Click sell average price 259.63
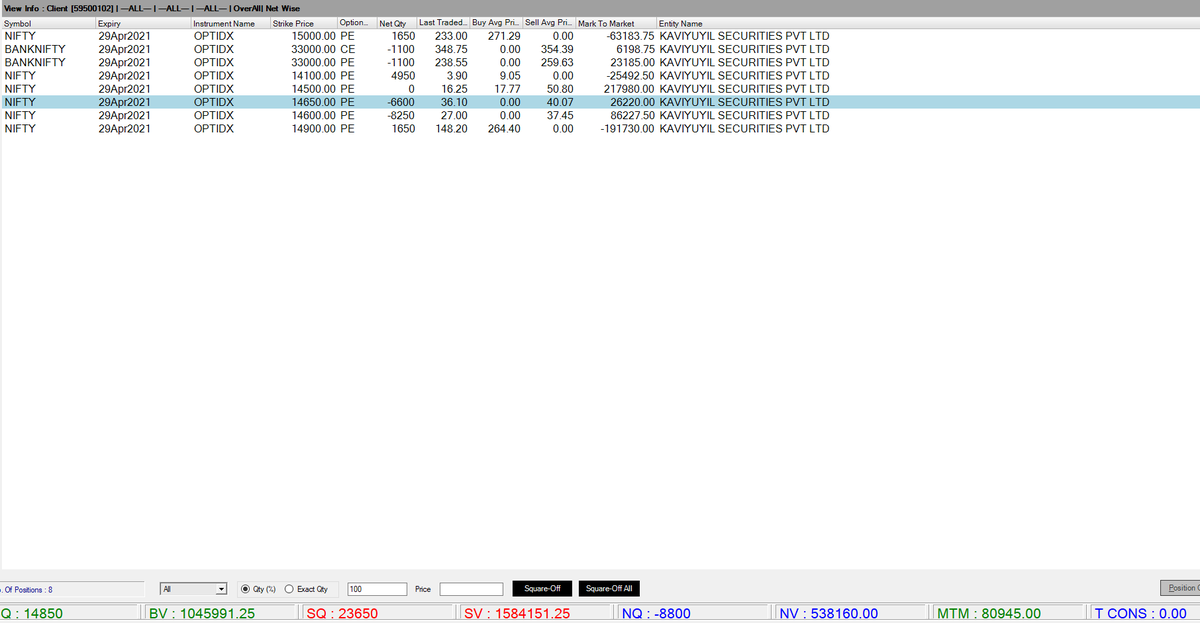Screen dimensions: 1200x623 557,62
